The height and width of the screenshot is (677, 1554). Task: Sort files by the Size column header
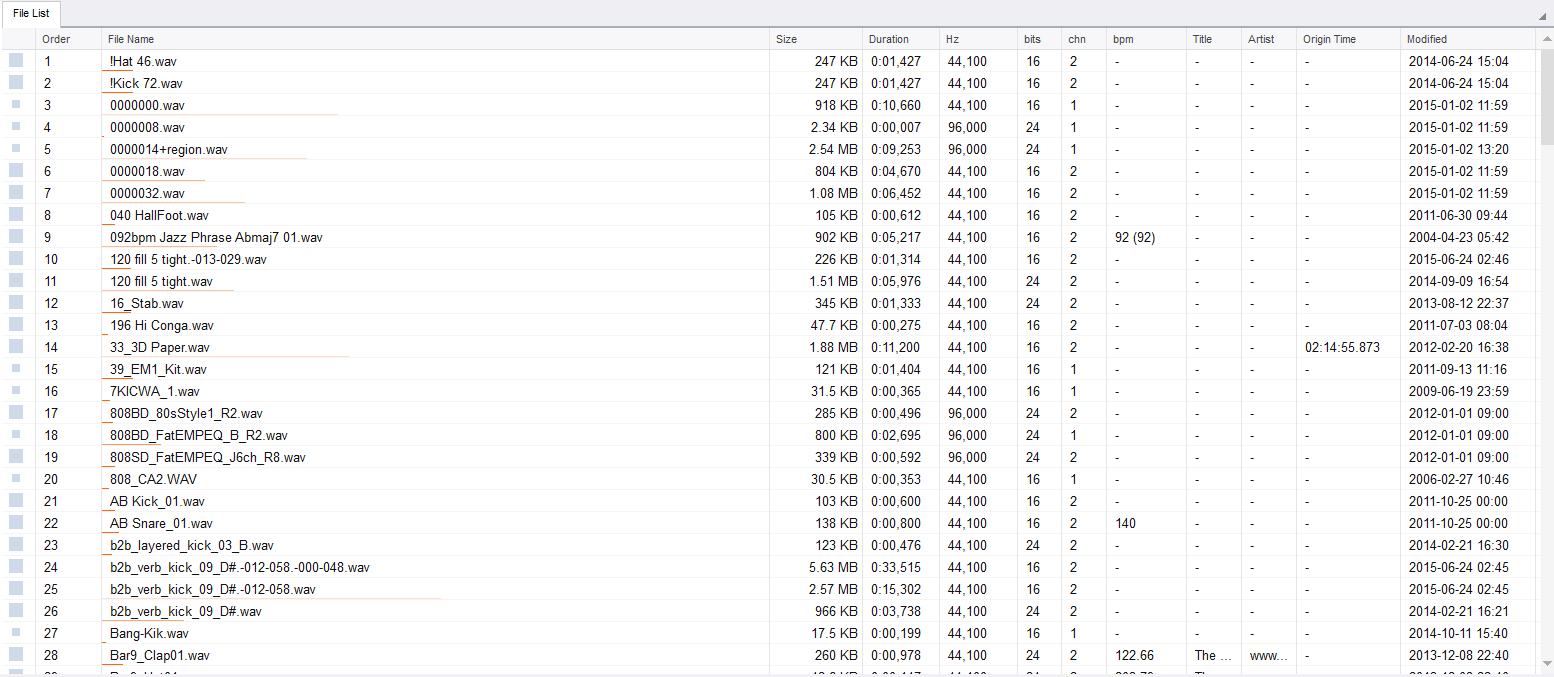(786, 39)
